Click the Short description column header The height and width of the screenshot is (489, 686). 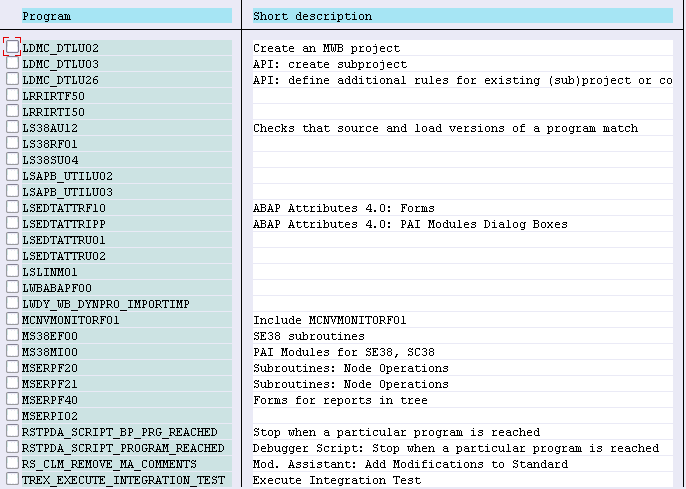pyautogui.click(x=462, y=16)
